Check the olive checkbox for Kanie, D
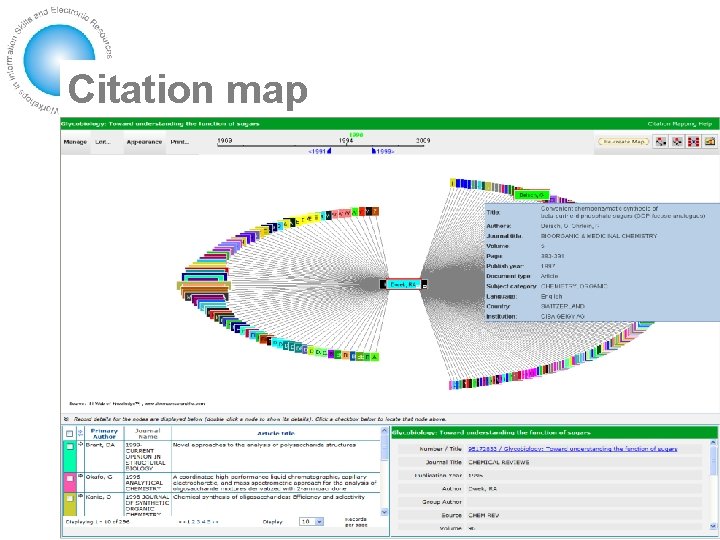The width and height of the screenshot is (720, 540). [x=69, y=498]
